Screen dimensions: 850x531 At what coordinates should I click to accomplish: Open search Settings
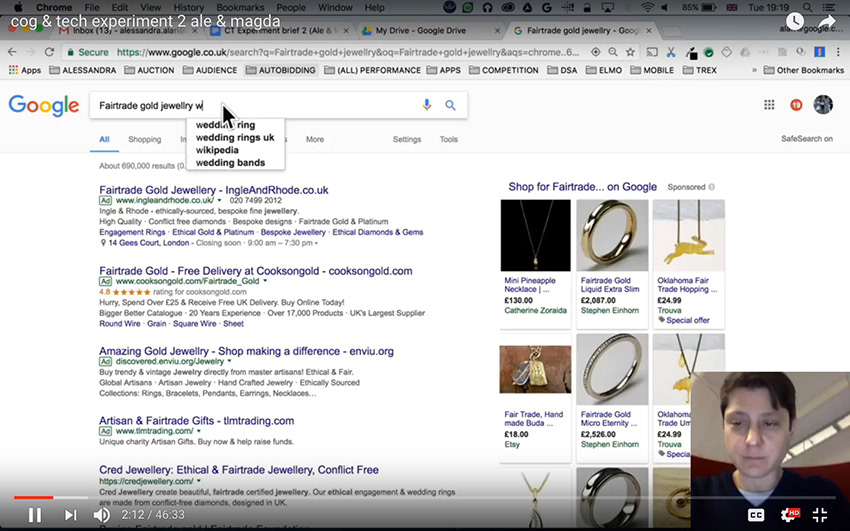pos(407,139)
